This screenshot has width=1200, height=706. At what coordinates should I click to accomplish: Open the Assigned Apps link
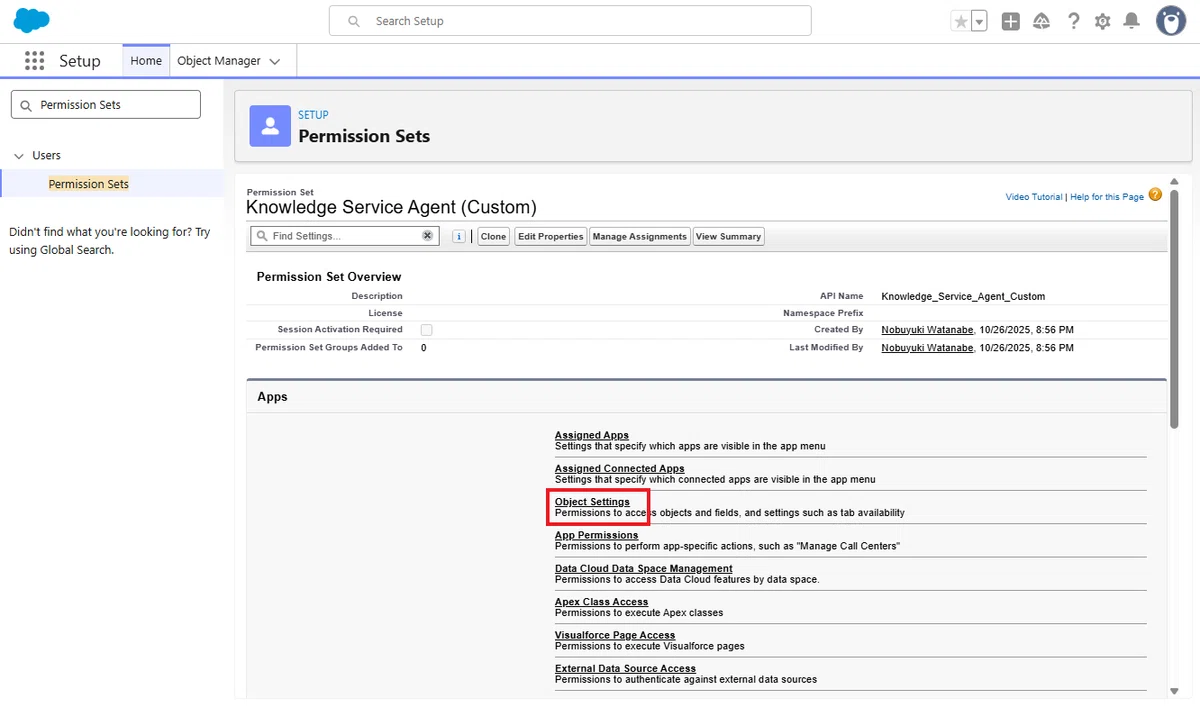point(592,435)
